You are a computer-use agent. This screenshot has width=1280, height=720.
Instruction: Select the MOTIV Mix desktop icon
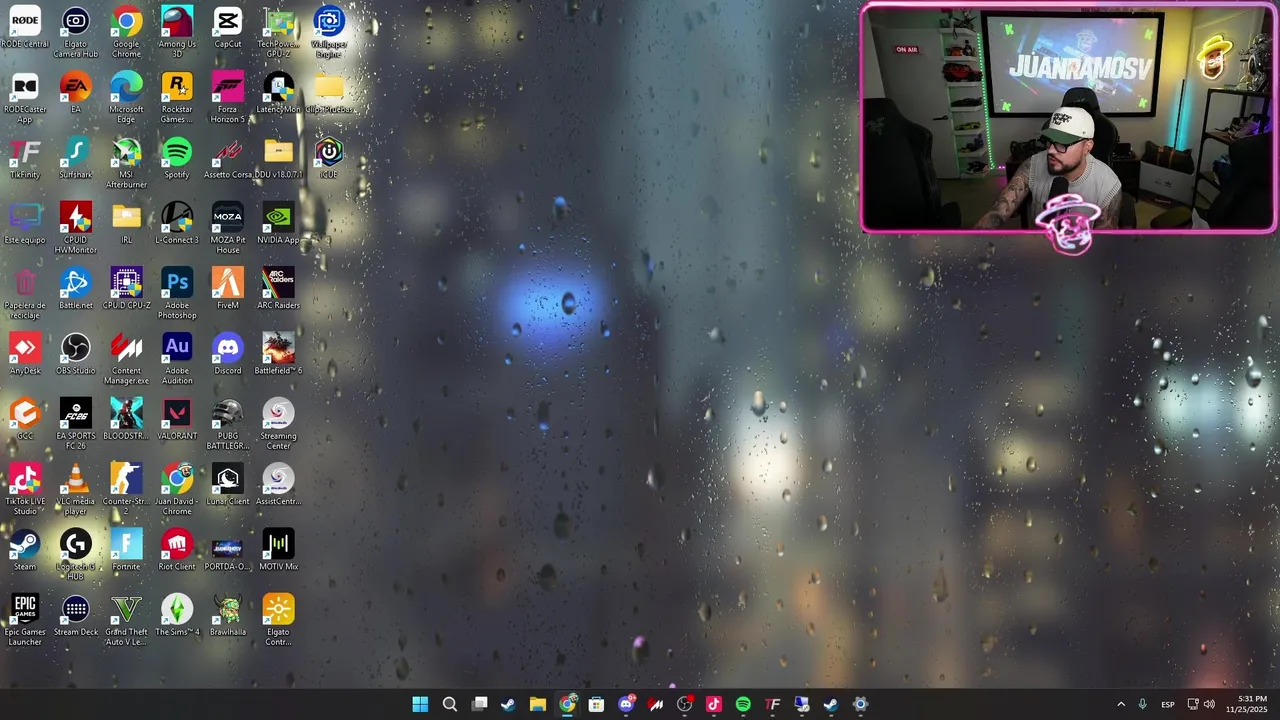(x=278, y=550)
